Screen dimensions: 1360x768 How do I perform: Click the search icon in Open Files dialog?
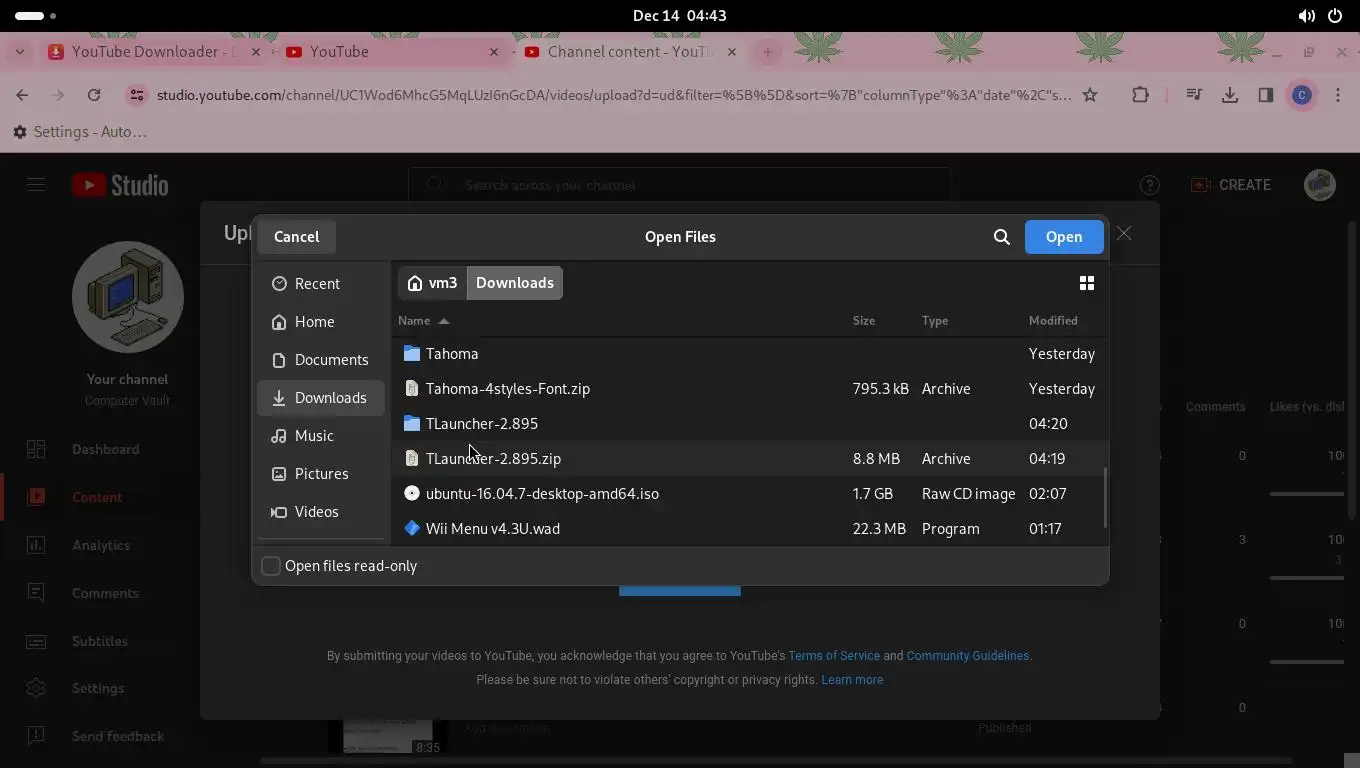click(1001, 237)
